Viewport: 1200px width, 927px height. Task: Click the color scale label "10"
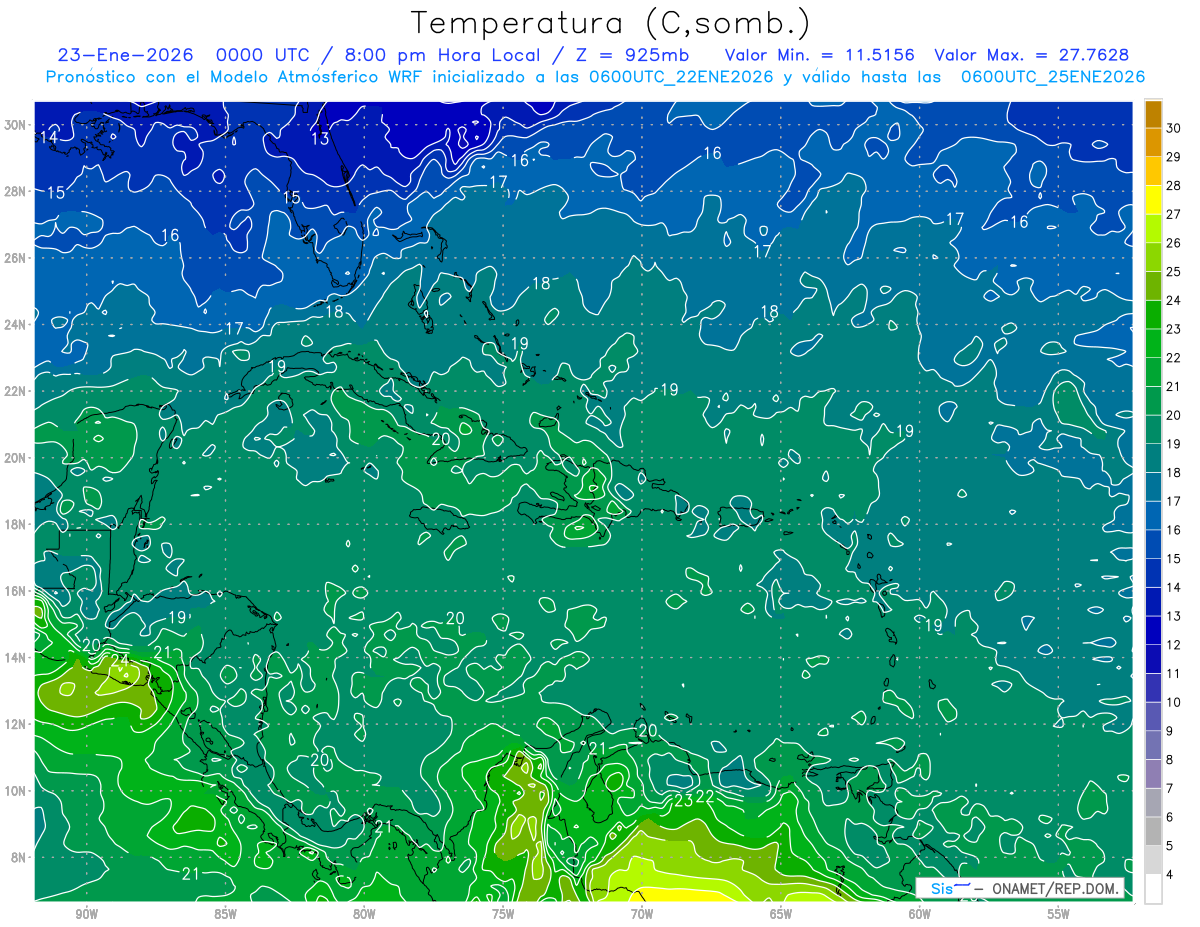click(1174, 702)
